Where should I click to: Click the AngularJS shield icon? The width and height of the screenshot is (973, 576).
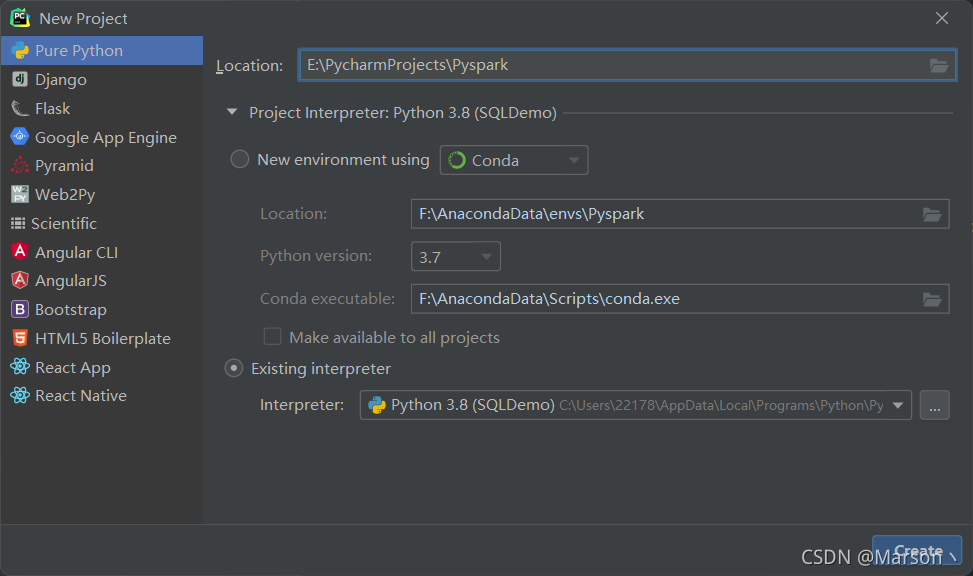[20, 280]
